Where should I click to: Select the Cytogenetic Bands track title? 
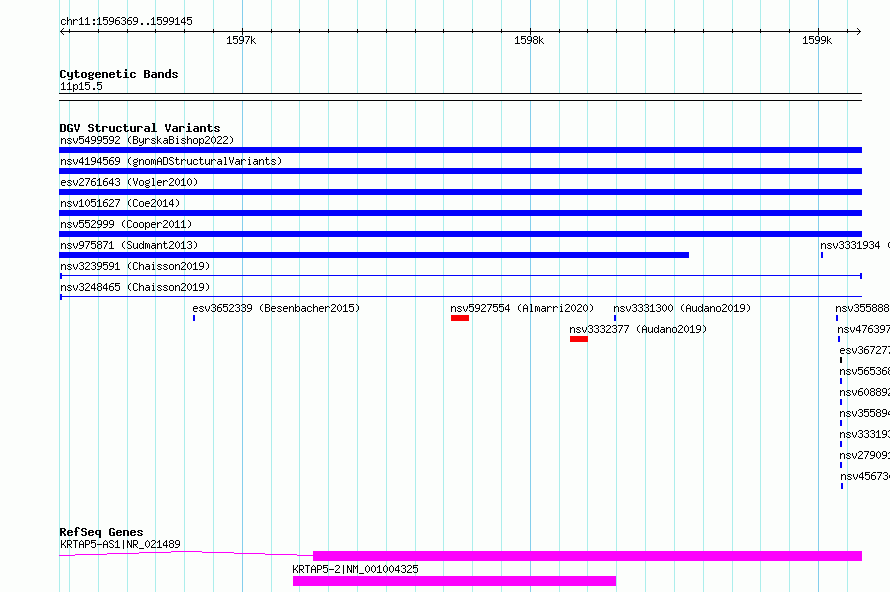tap(119, 74)
